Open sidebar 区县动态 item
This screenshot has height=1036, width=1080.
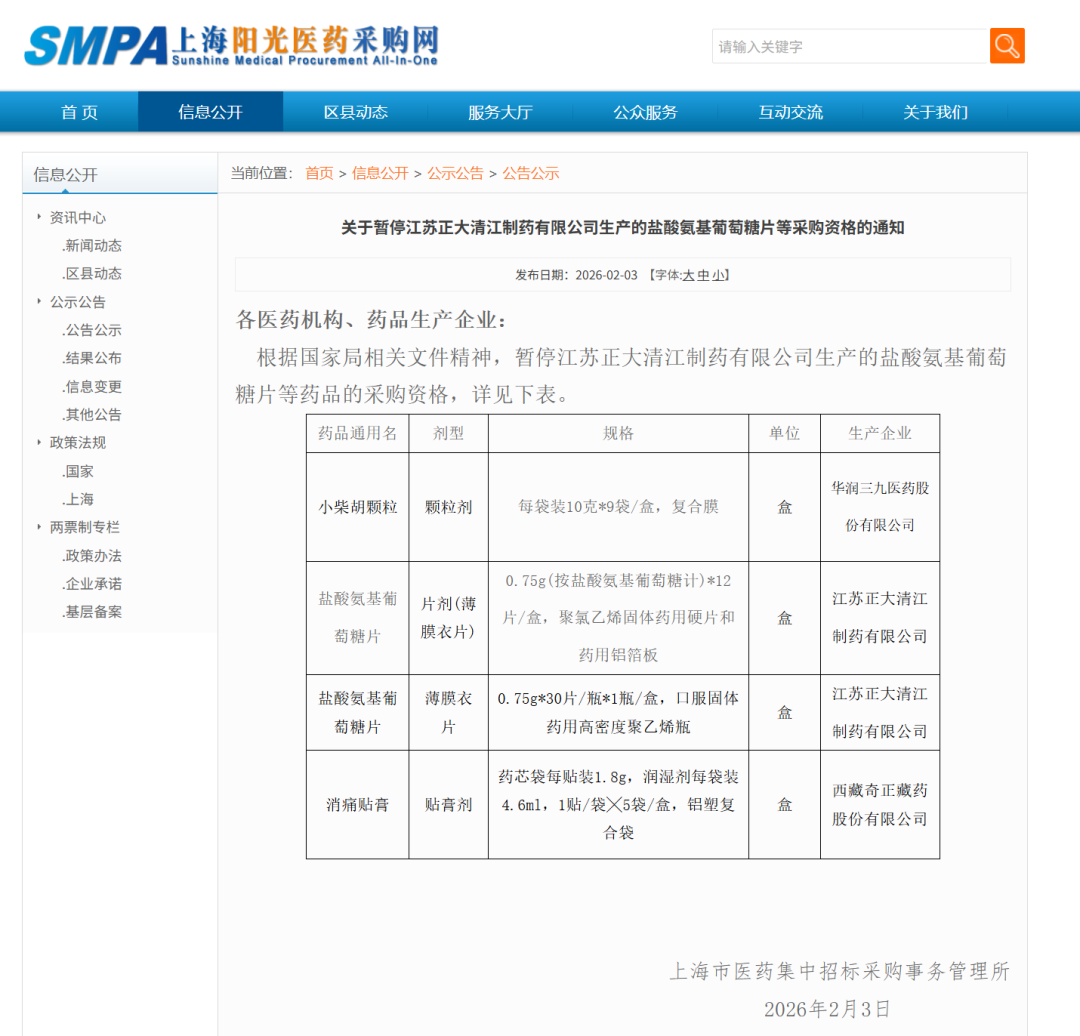pyautogui.click(x=92, y=274)
